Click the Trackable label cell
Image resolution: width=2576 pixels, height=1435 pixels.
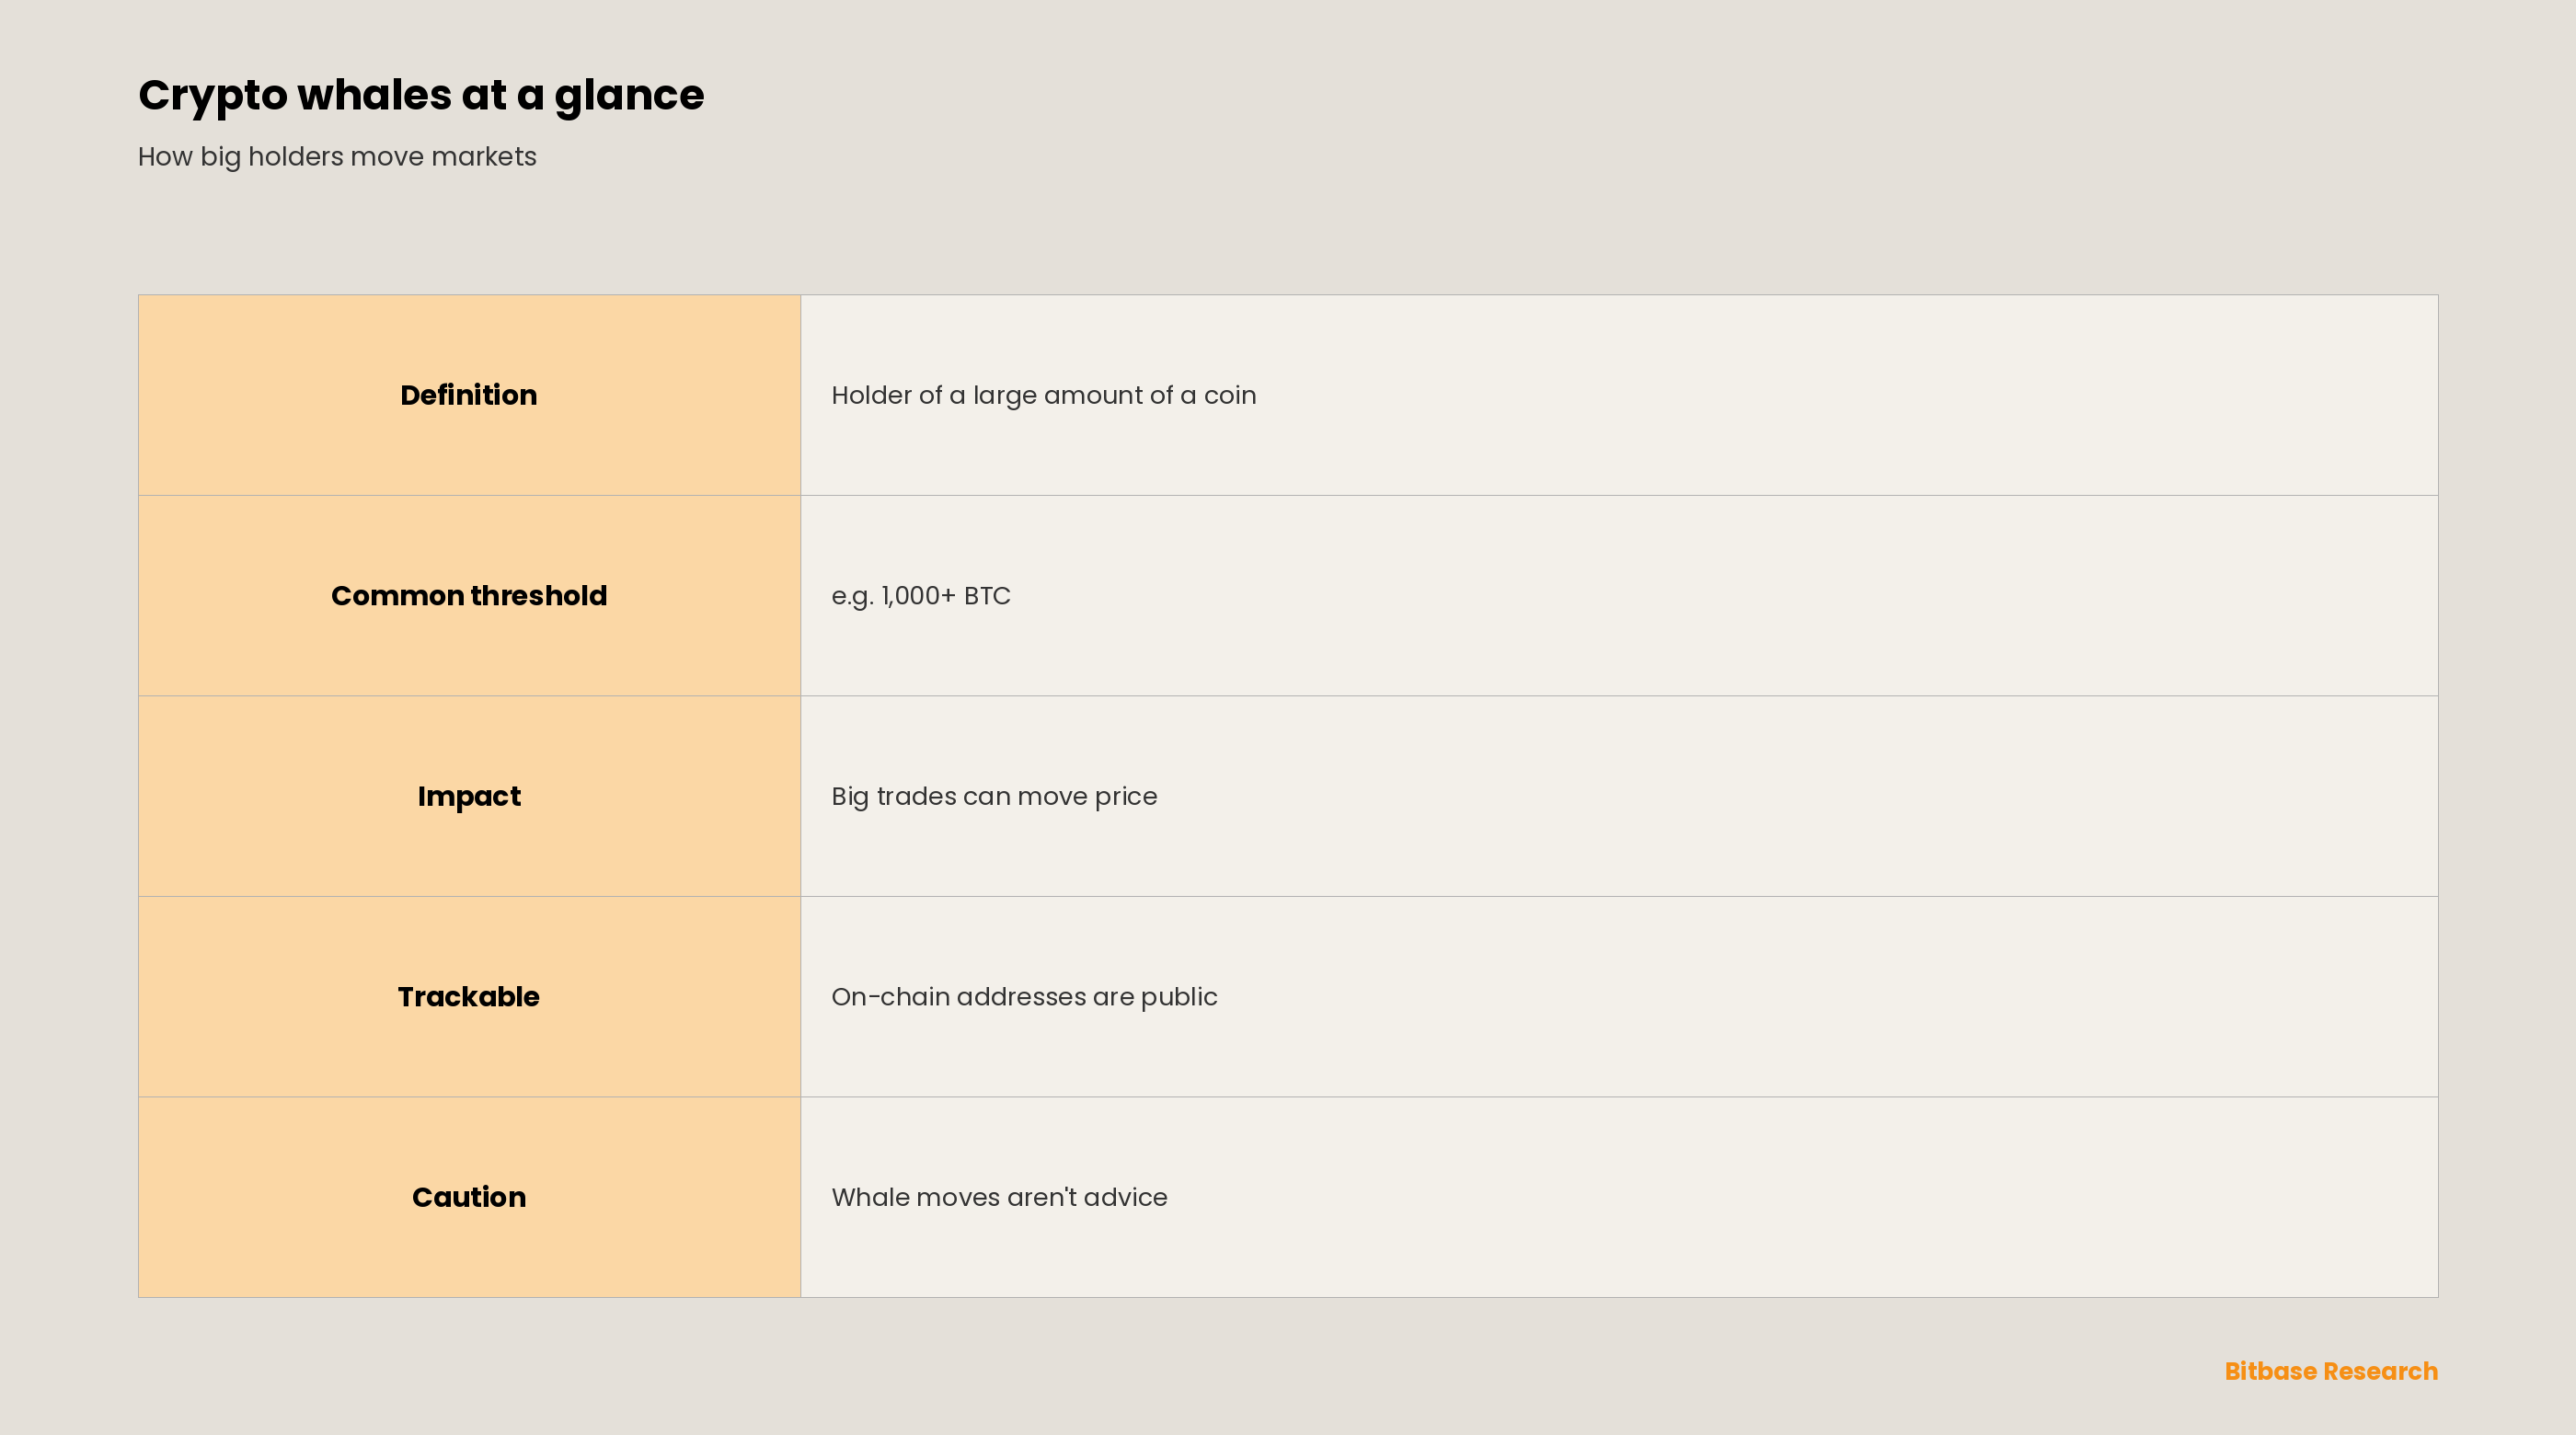pyautogui.click(x=469, y=997)
